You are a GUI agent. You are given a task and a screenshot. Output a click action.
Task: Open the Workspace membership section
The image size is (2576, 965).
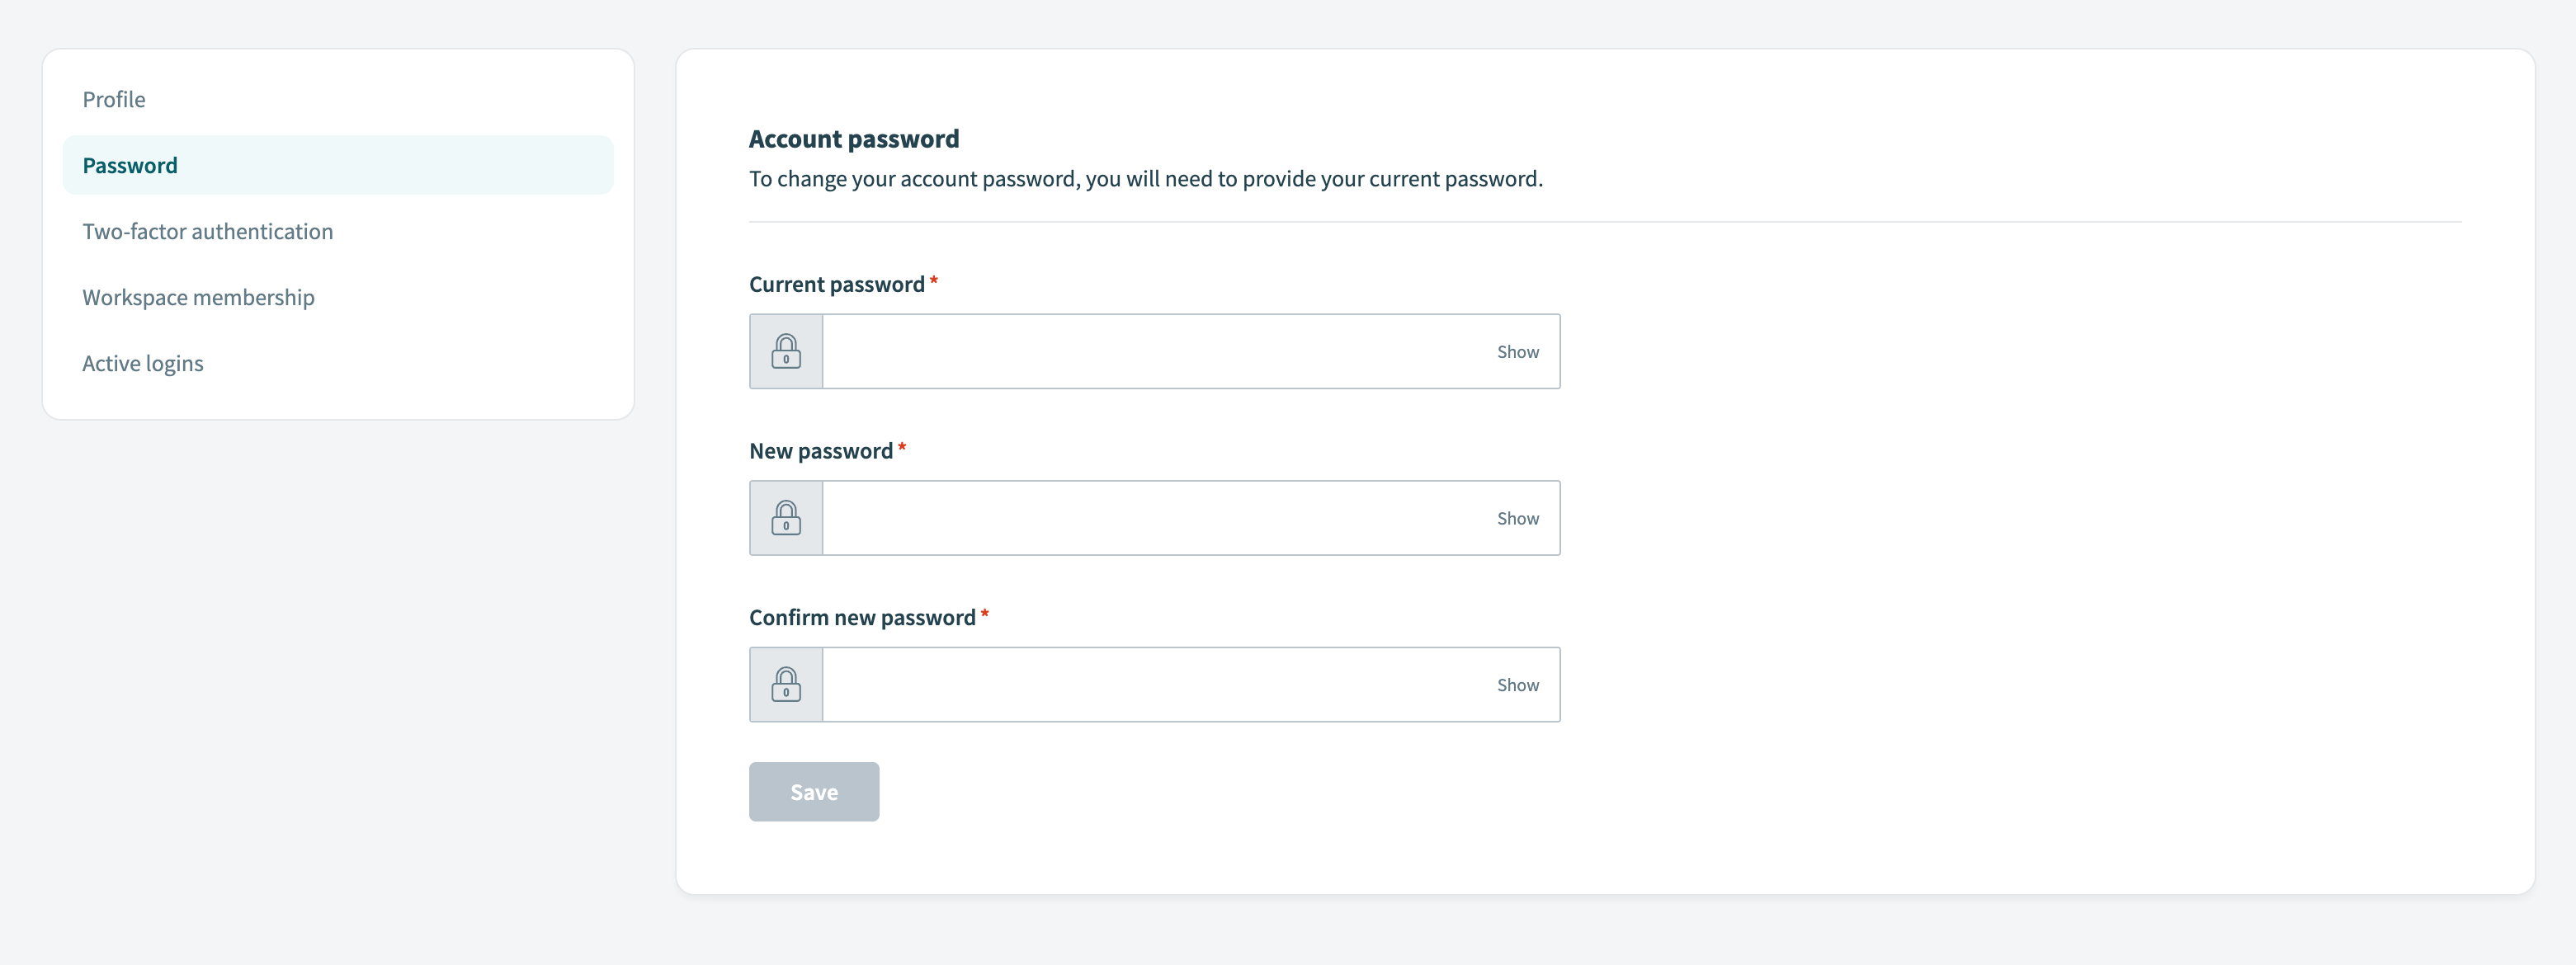coord(197,296)
